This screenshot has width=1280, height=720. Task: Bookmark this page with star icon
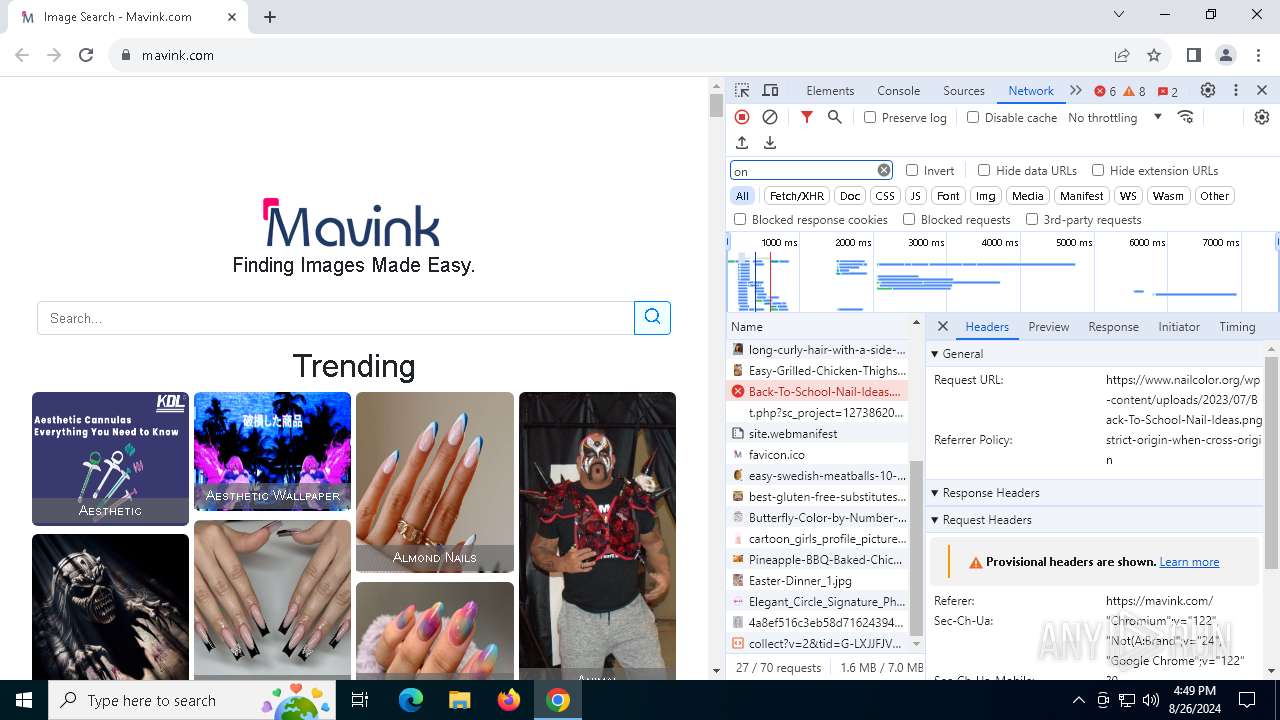(x=1154, y=55)
